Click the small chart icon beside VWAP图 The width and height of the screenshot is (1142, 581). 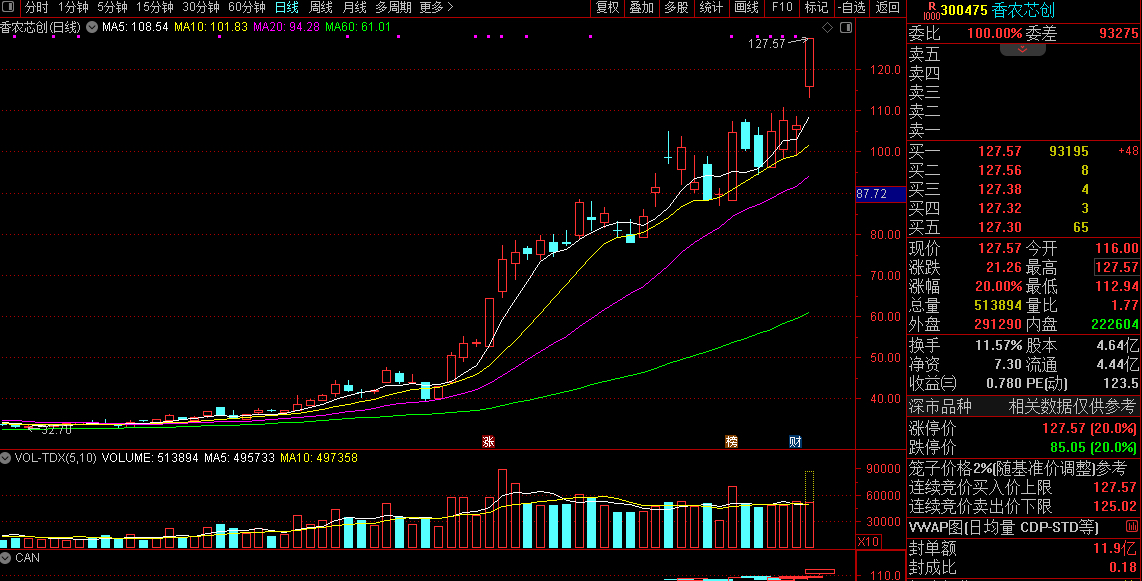click(1130, 527)
